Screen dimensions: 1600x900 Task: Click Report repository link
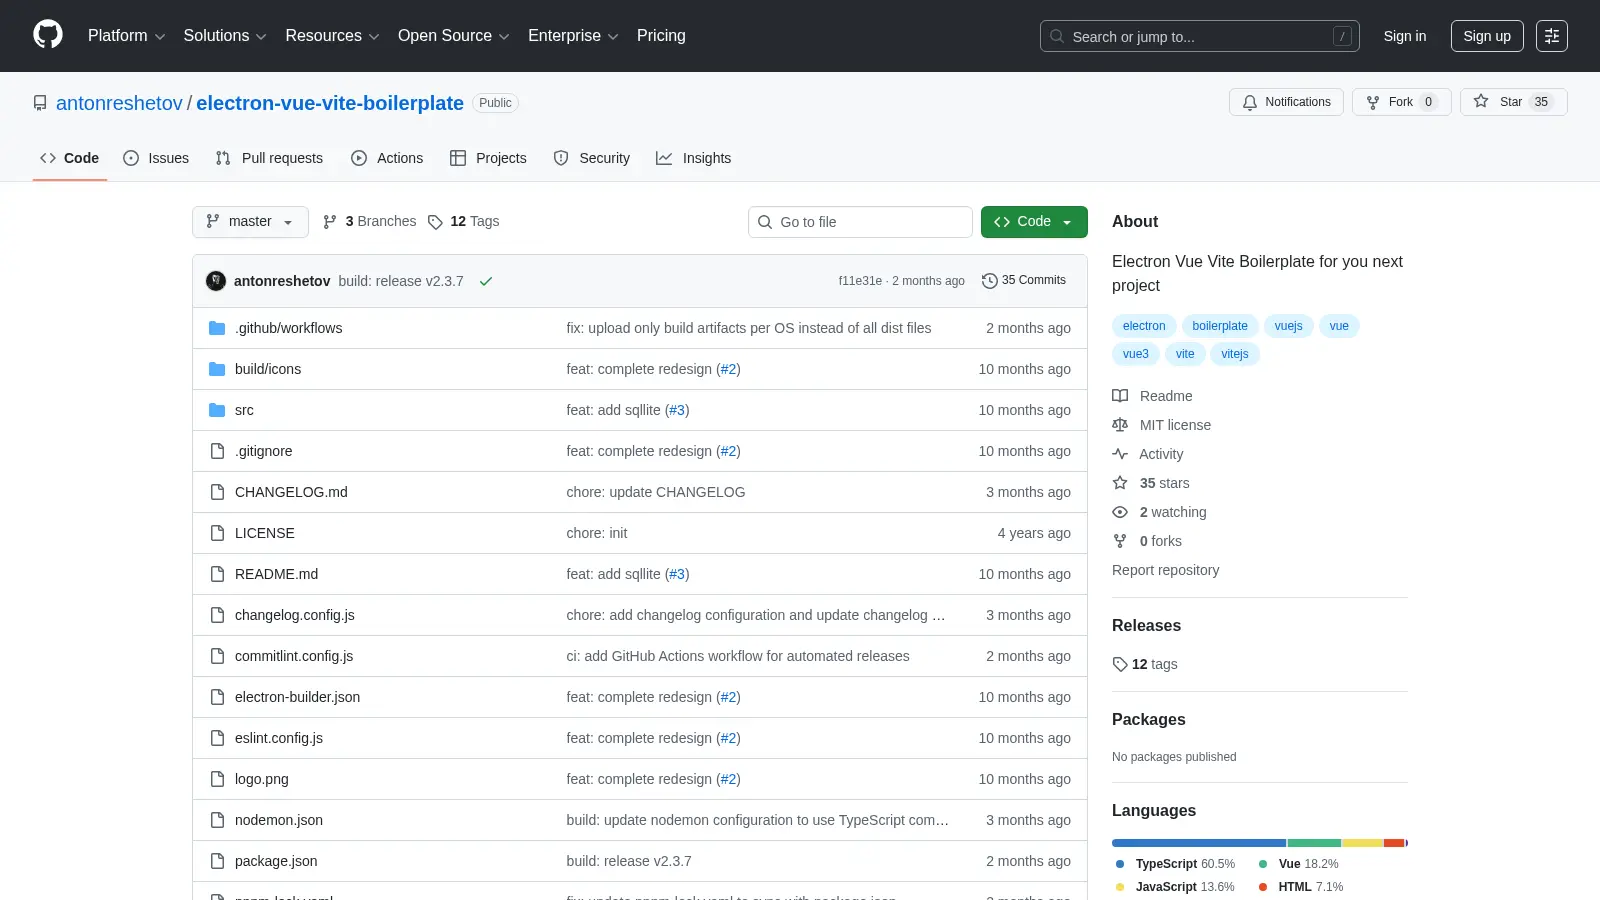click(x=1165, y=570)
